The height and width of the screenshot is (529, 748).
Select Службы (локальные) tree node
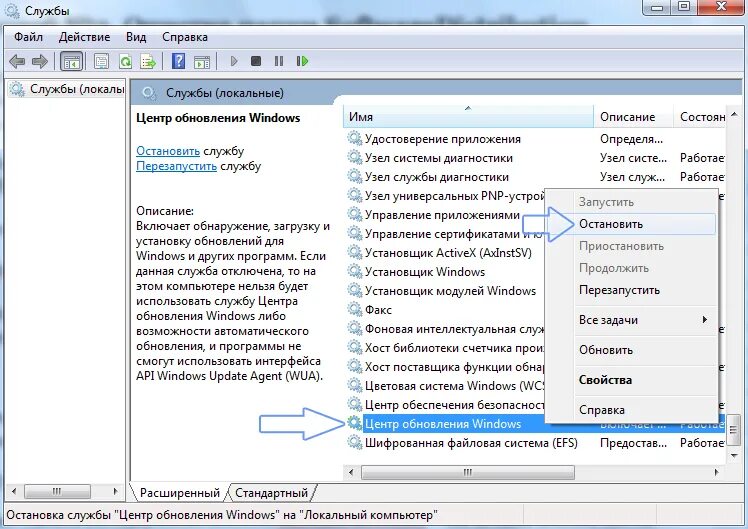click(x=67, y=89)
